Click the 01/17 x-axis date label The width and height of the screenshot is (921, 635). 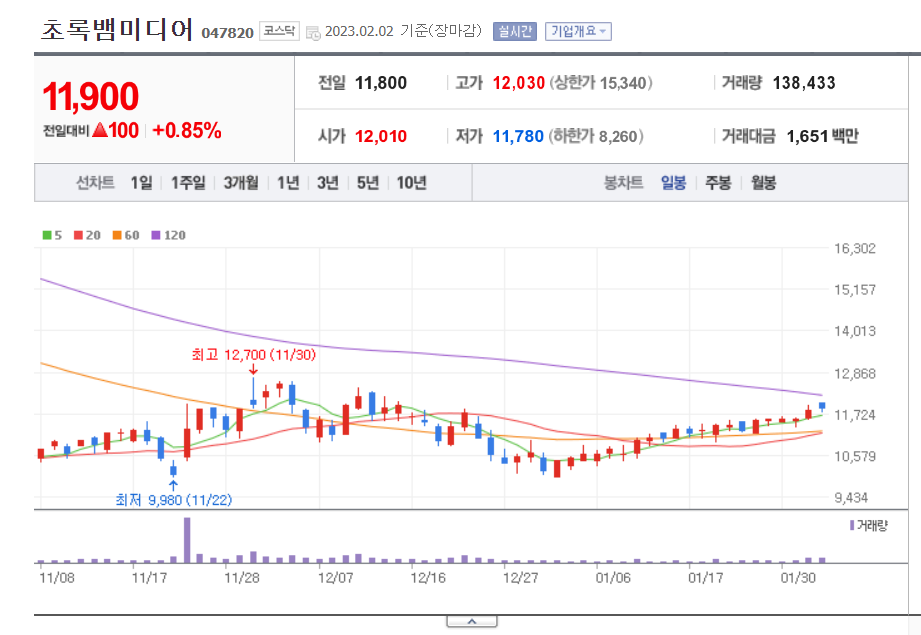[x=705, y=578]
